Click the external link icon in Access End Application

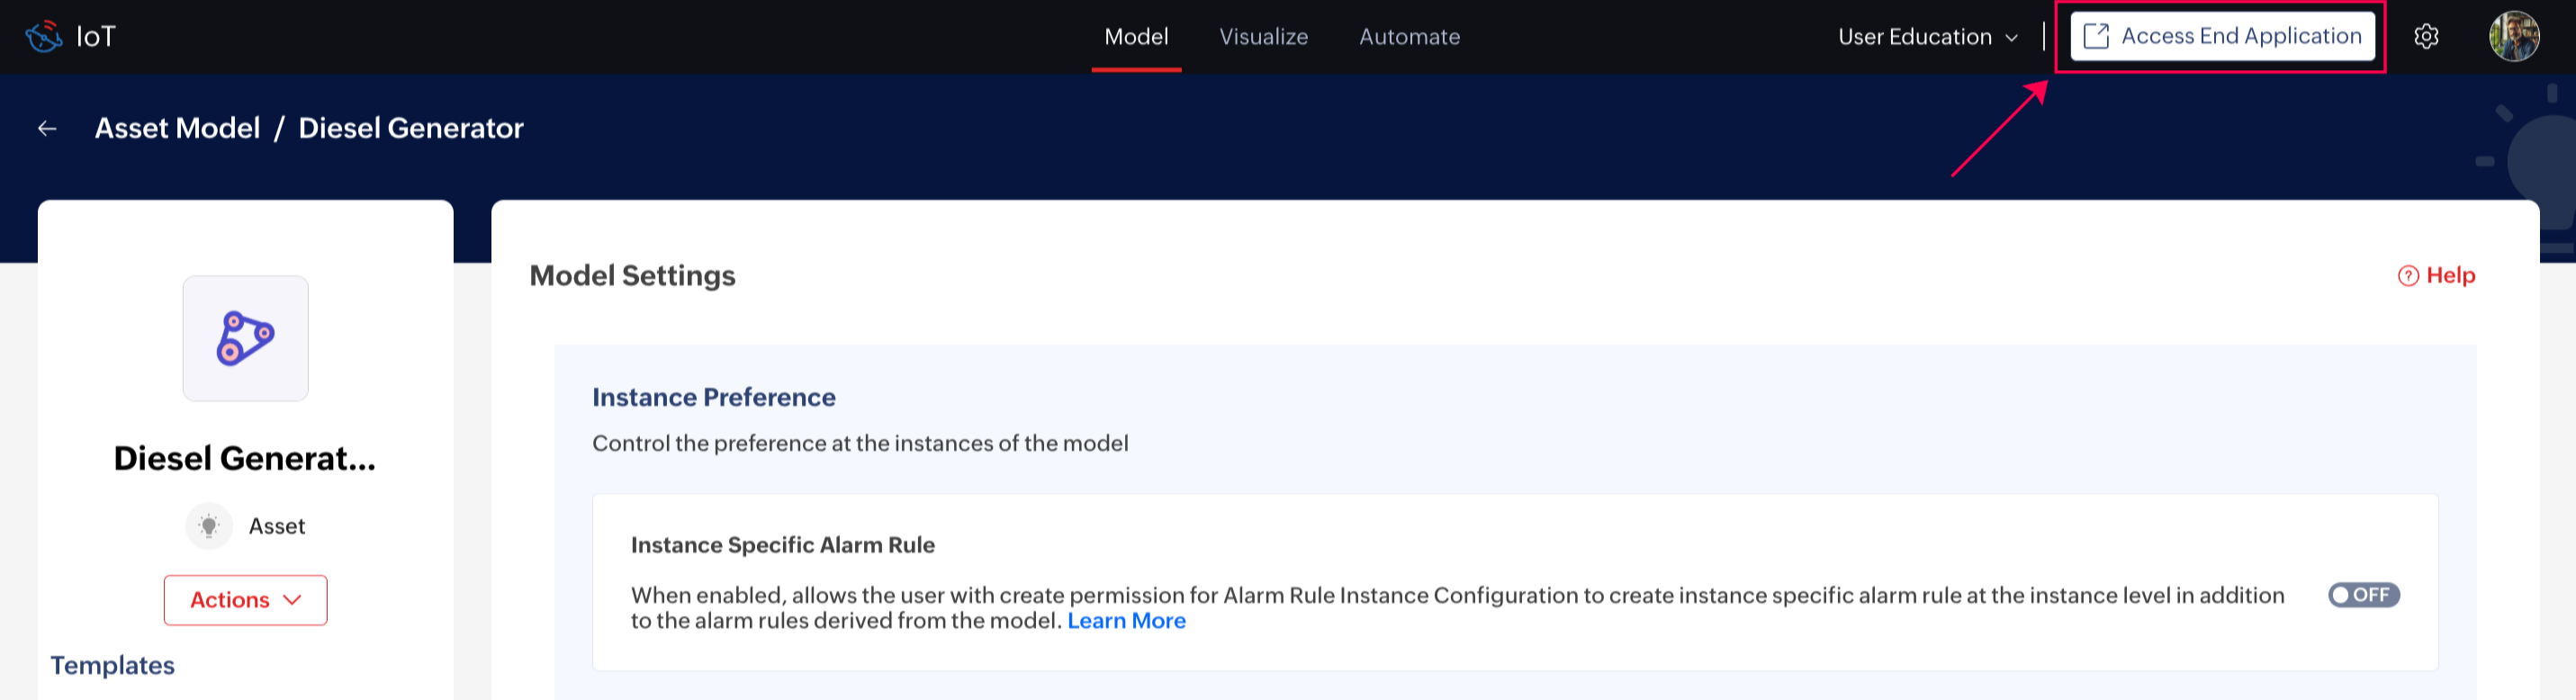[x=2095, y=36]
